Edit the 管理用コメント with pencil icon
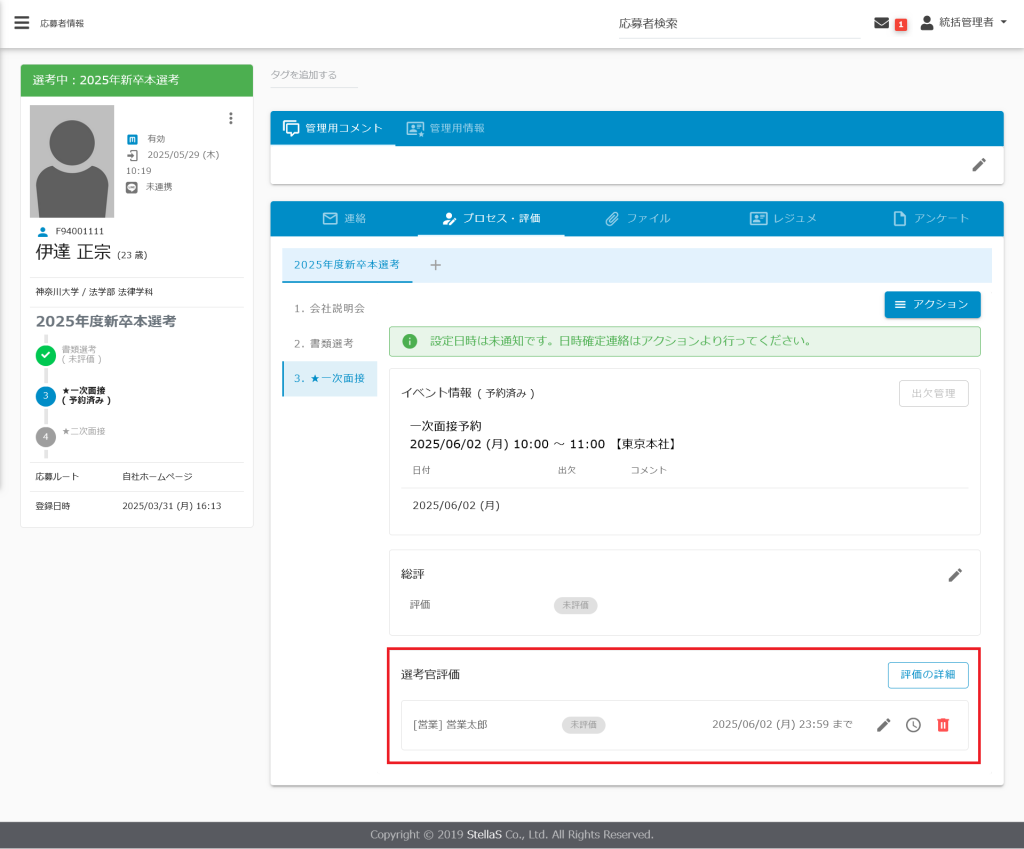Screen dimensions: 1024x849 pyautogui.click(x=979, y=165)
